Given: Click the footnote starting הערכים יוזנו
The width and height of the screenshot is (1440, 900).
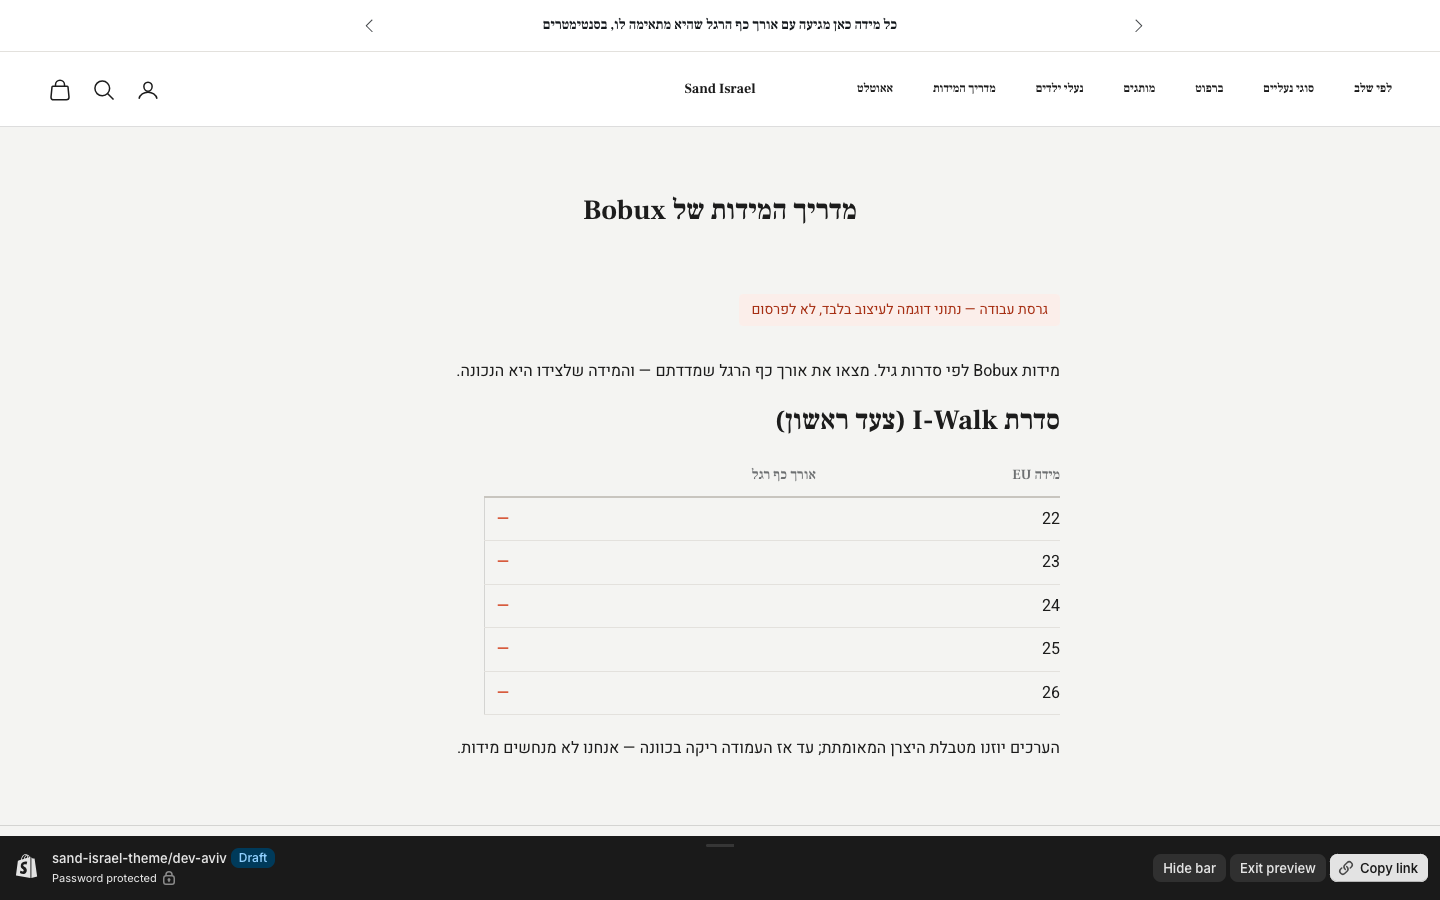Looking at the screenshot, I should [x=758, y=748].
